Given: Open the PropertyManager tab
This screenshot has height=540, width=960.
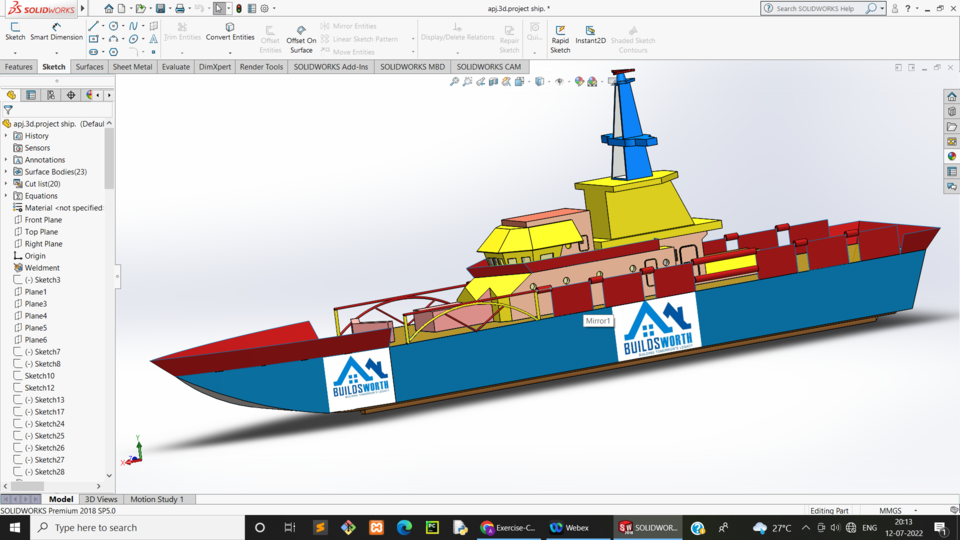Looking at the screenshot, I should 31,95.
